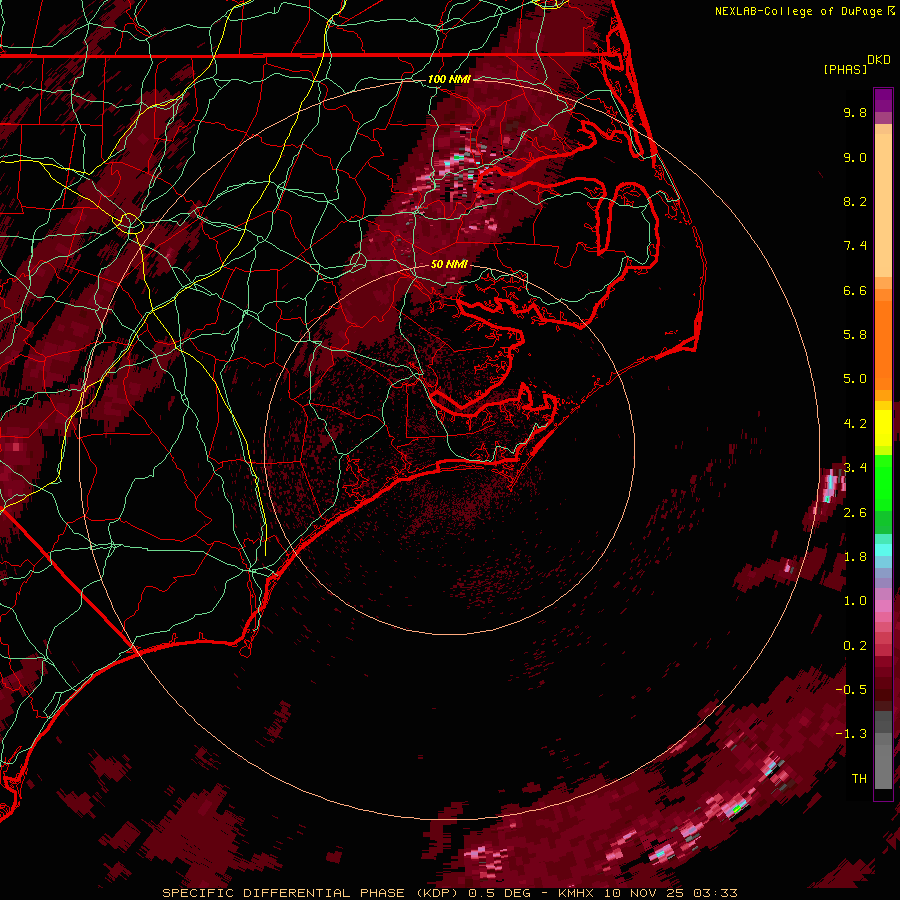Click the 4.2 scale value
900x900 pixels.
pos(855,424)
